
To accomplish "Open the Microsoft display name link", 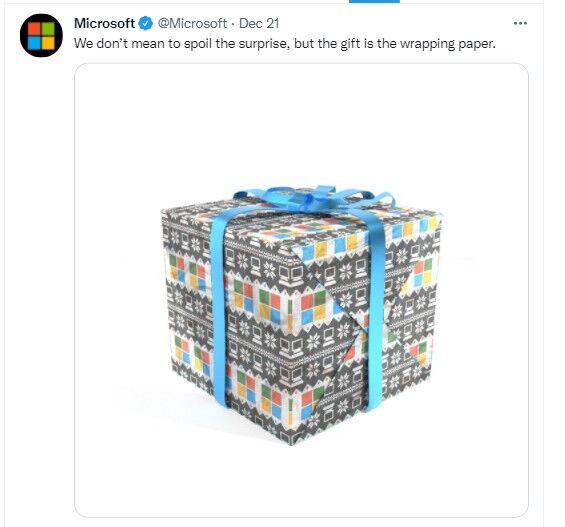I will [x=104, y=23].
